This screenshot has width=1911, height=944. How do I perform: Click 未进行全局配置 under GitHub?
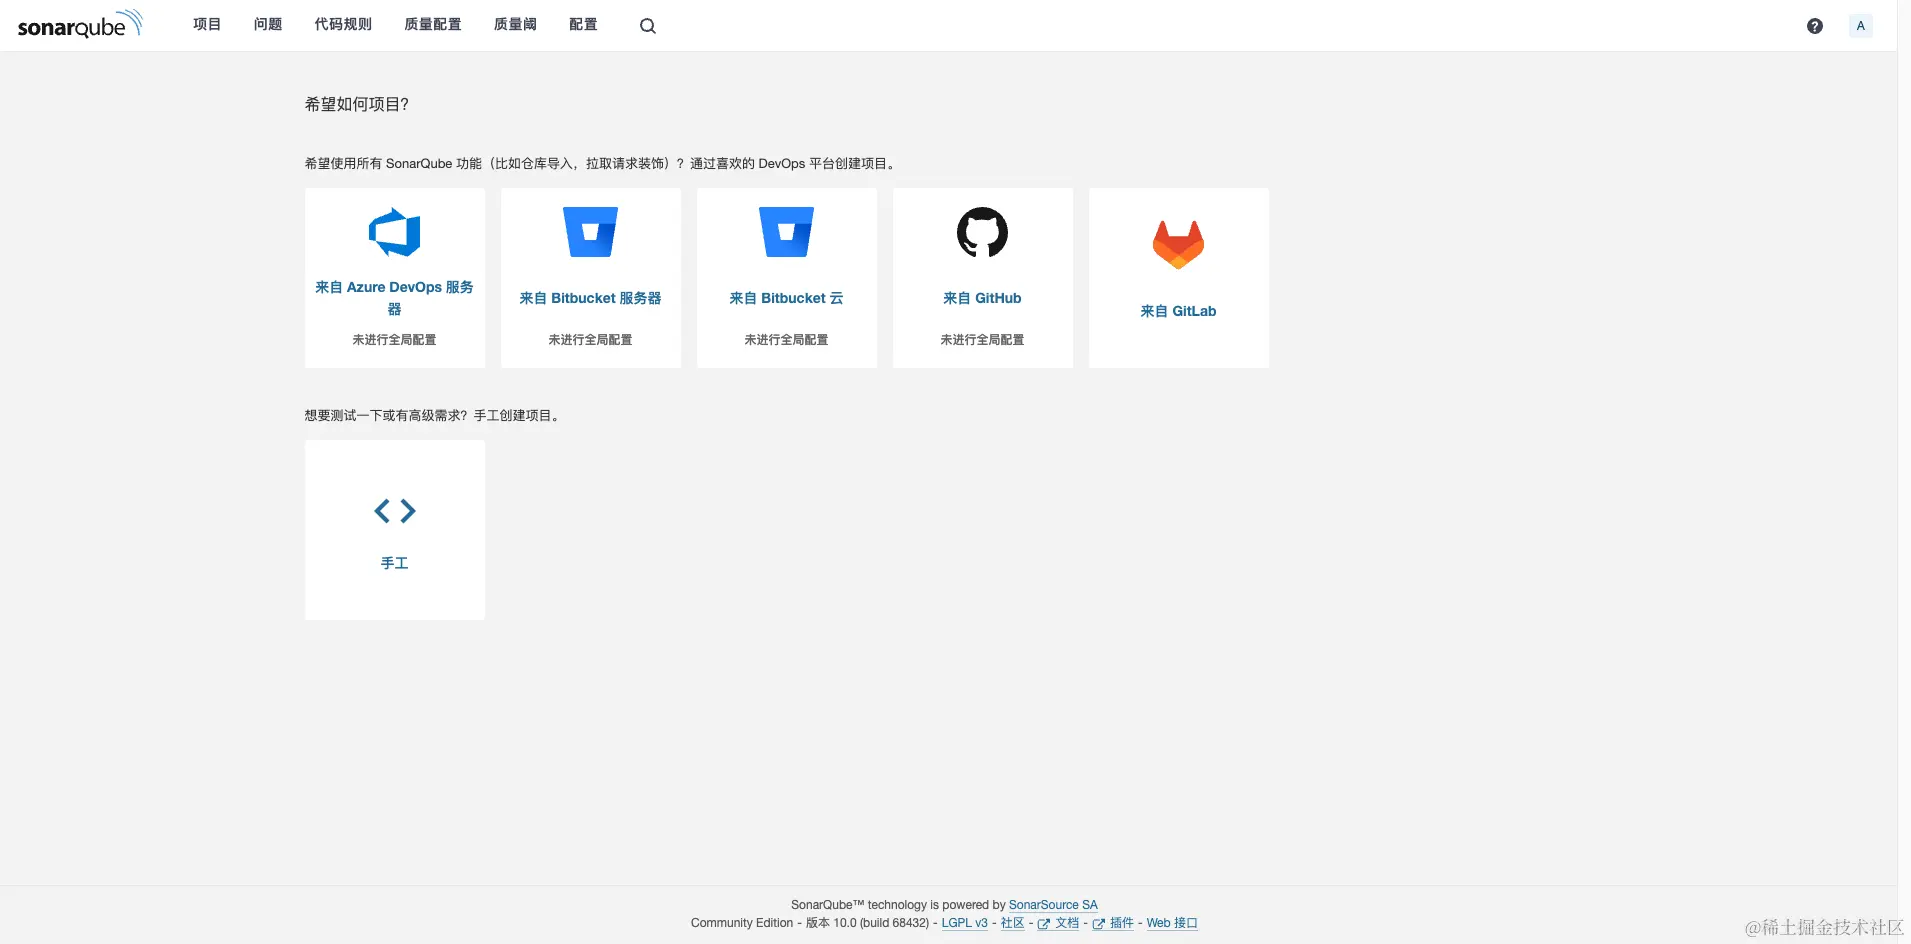click(983, 340)
